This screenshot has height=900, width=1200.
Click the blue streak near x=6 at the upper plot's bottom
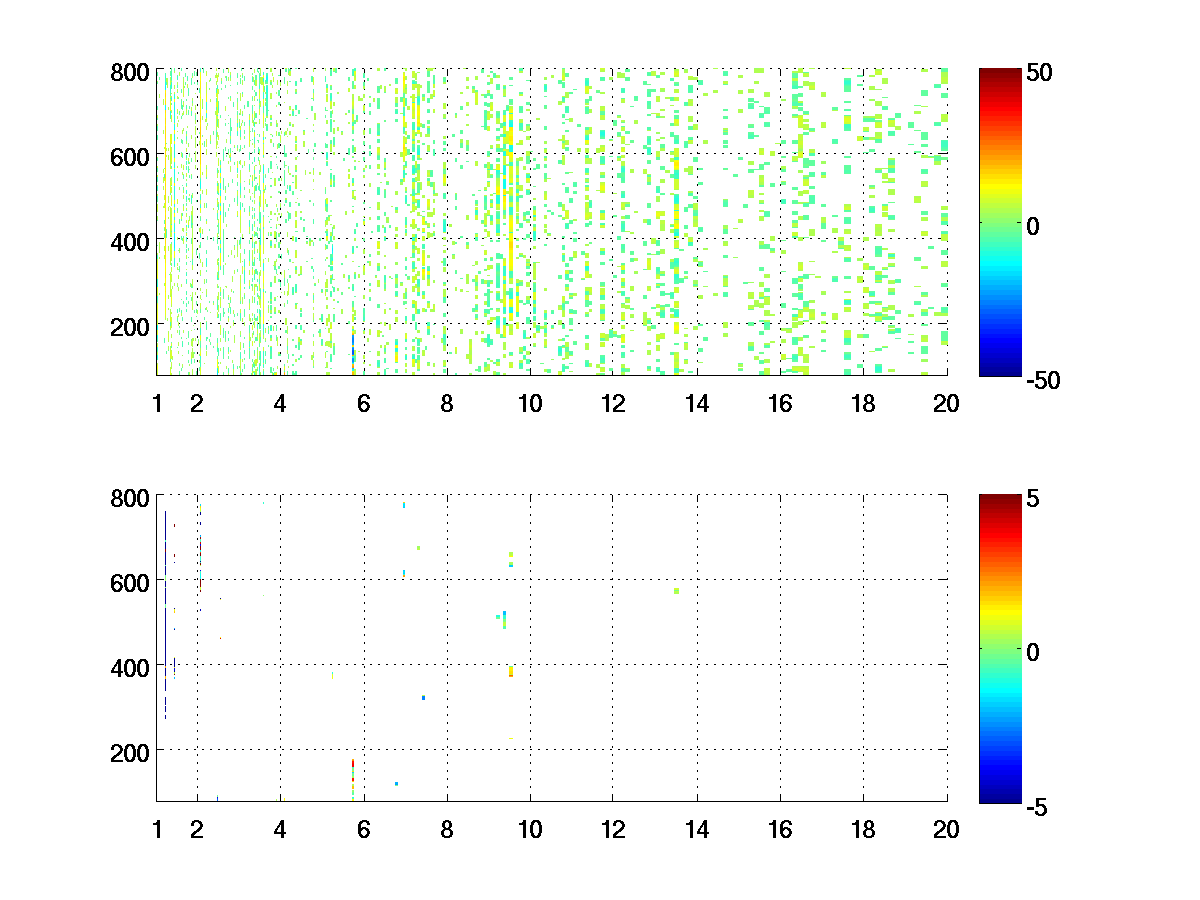coord(353,352)
